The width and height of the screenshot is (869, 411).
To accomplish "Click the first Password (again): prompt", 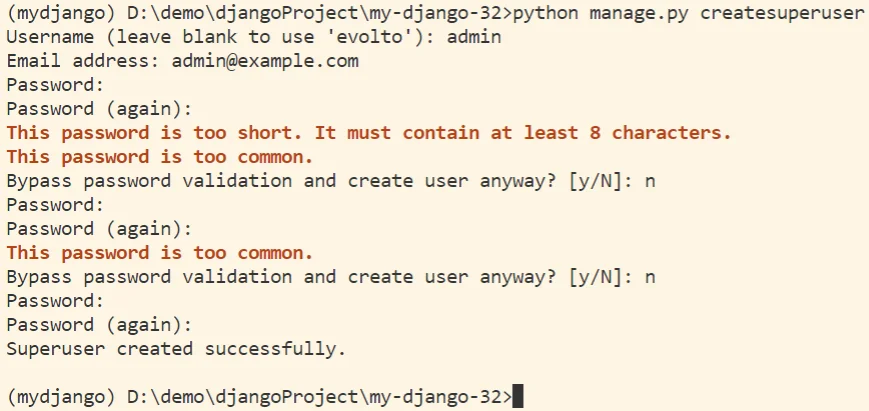I will 99,109.
